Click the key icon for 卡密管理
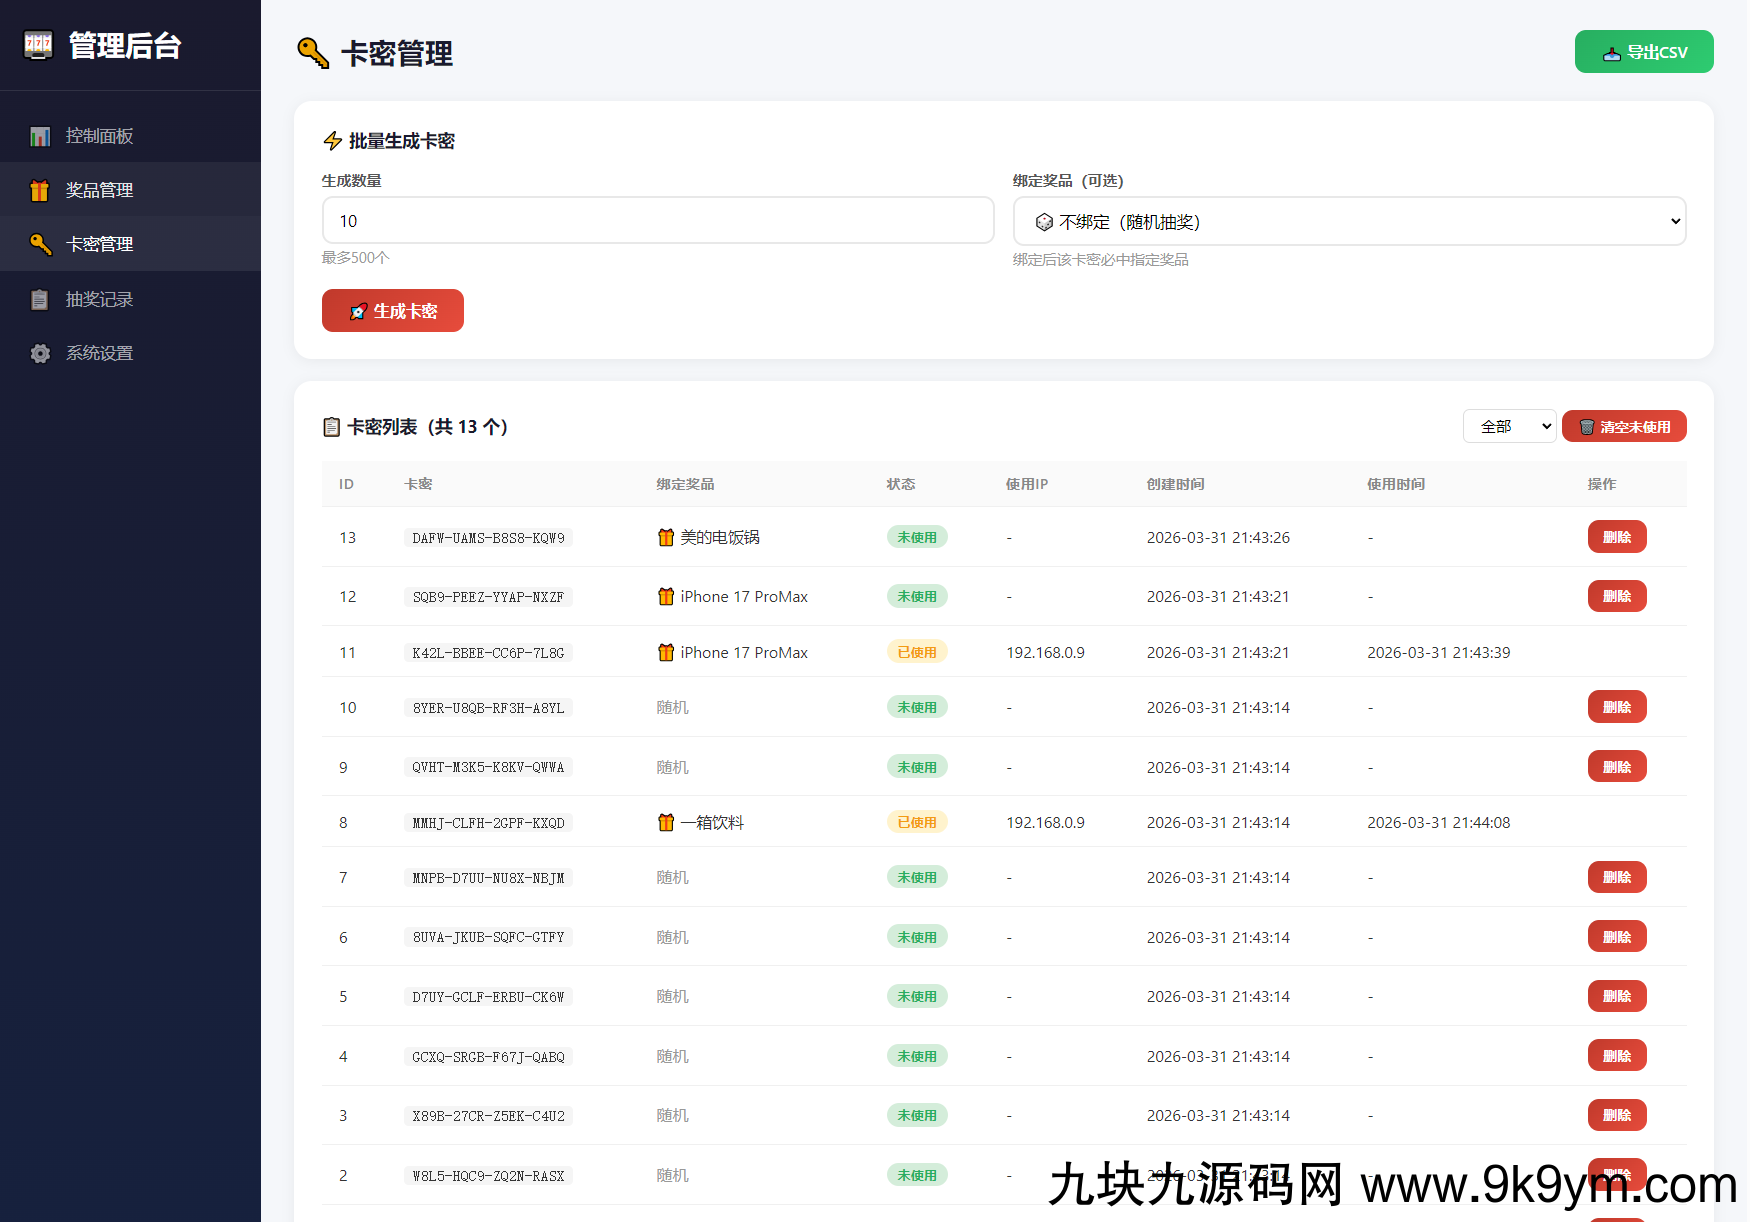 (40, 244)
